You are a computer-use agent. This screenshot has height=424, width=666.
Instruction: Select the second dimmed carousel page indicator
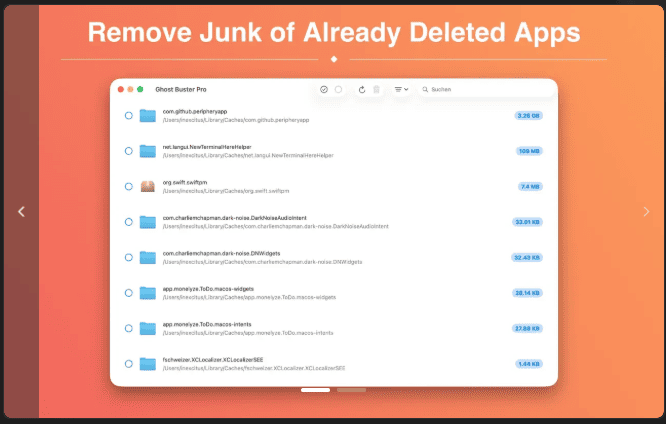point(351,390)
